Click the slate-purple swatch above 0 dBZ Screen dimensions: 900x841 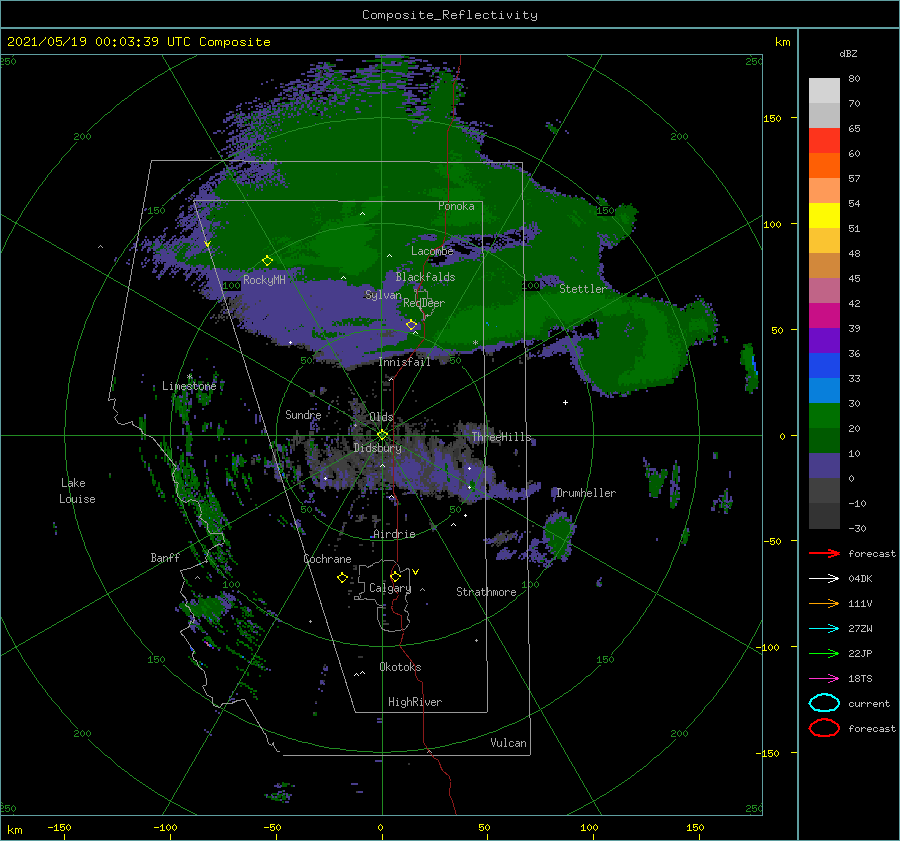824,466
